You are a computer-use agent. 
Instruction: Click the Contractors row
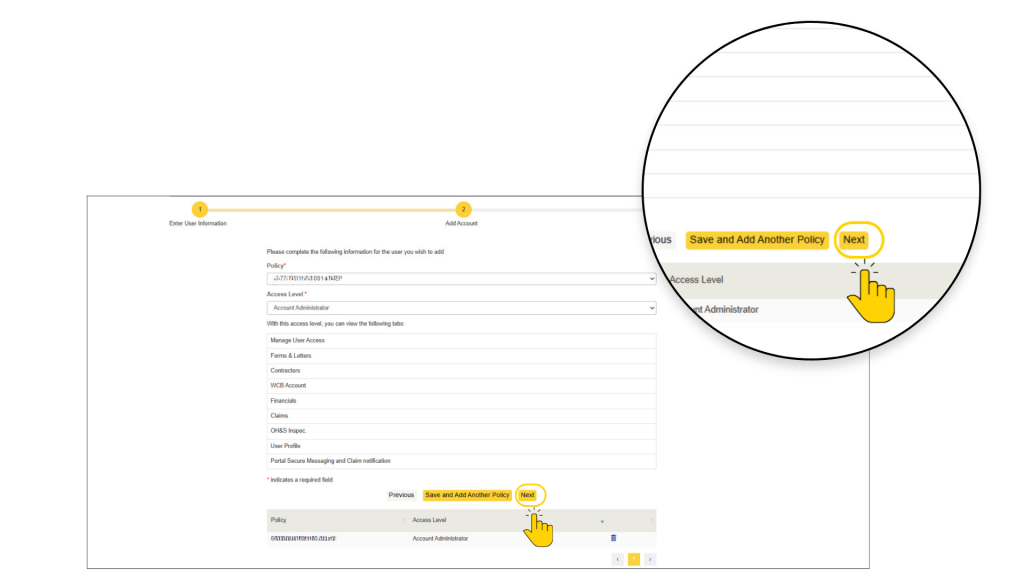tap(461, 370)
